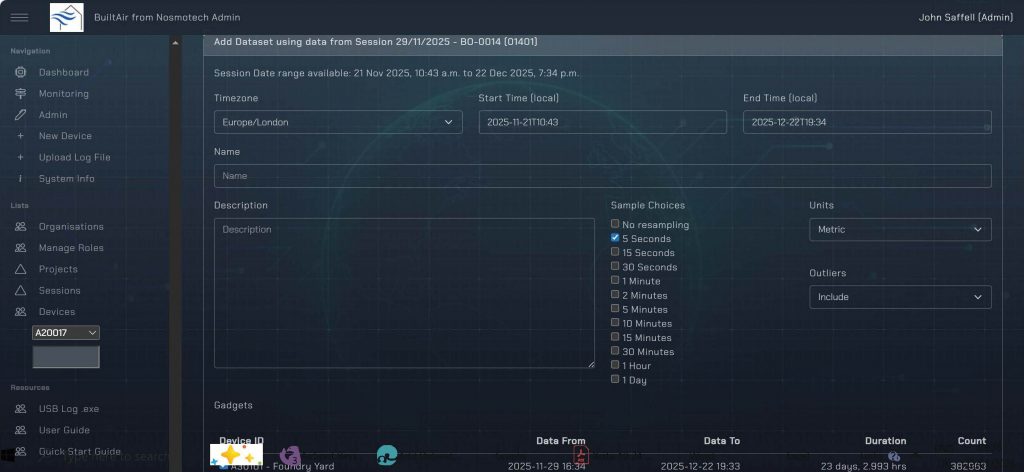This screenshot has height=472, width=1024.
Task: Click the hamburger menu icon
Action: [x=19, y=17]
